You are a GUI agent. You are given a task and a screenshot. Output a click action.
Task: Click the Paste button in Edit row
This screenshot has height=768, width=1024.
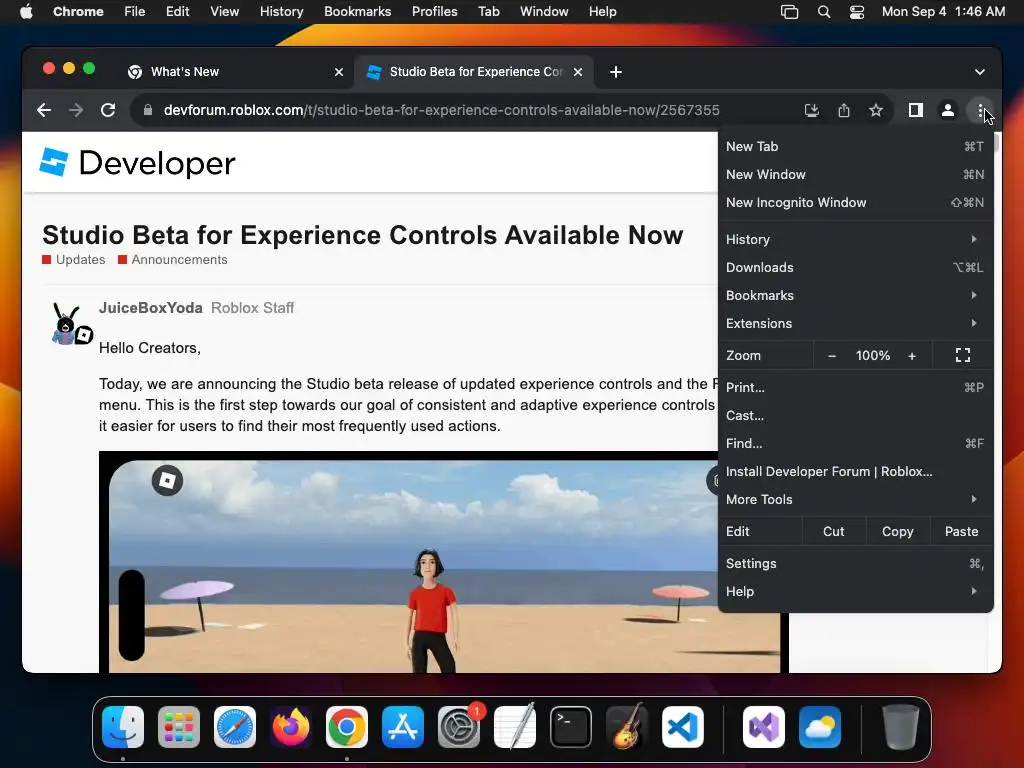[x=961, y=532]
